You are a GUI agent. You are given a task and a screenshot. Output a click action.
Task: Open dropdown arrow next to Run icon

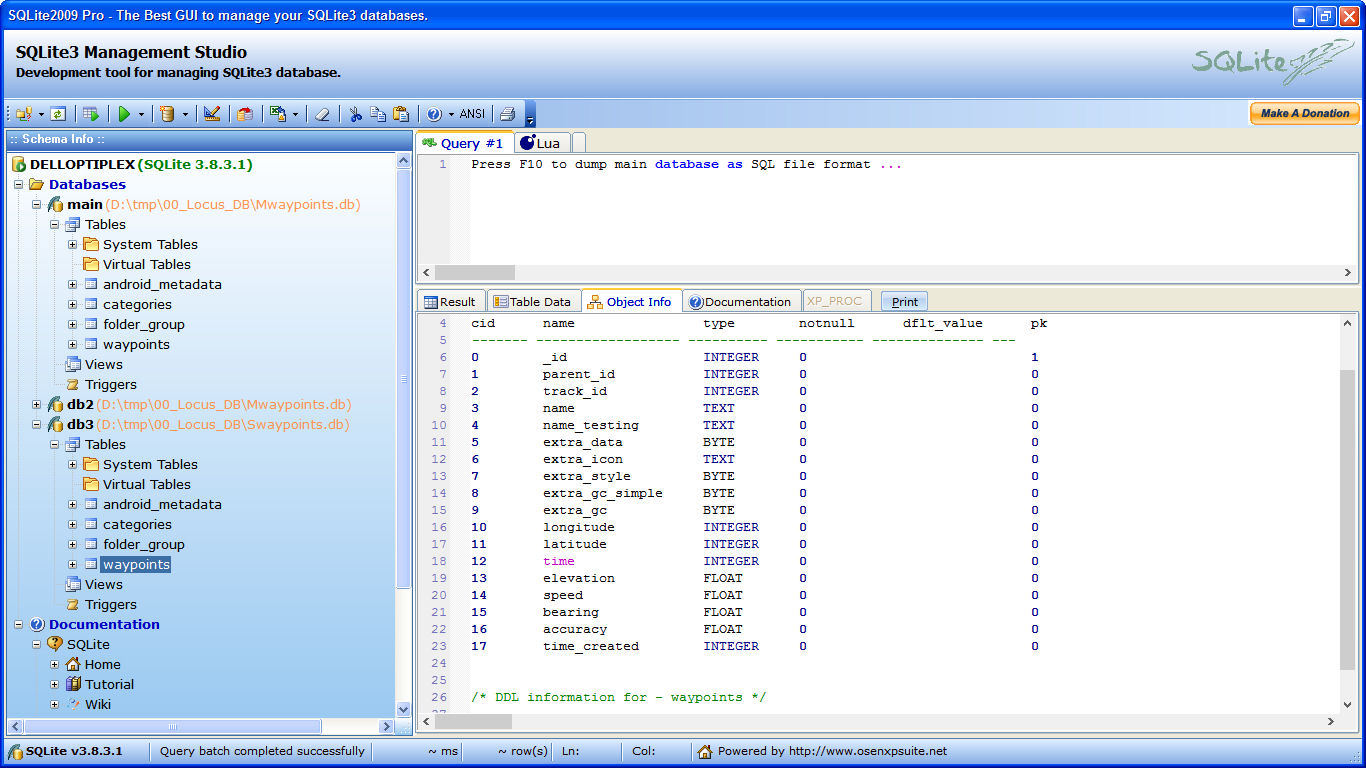pyautogui.click(x=141, y=115)
